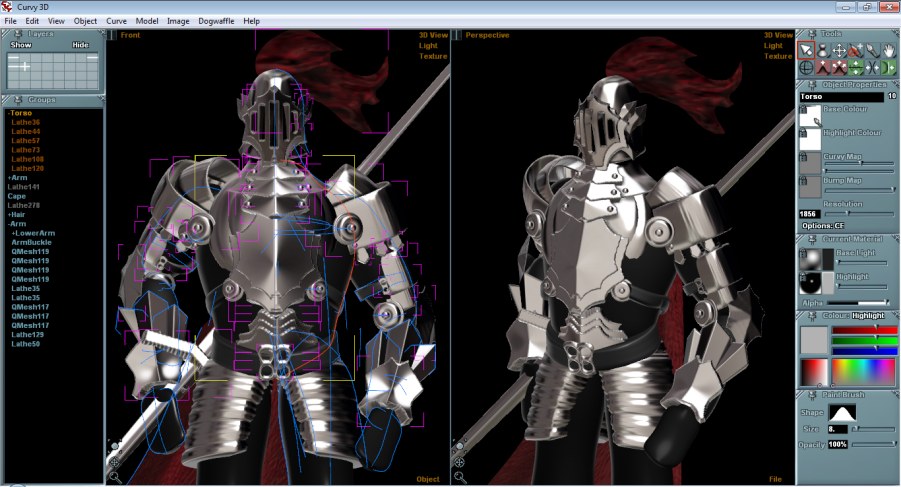Choose the four-way move arrows tool
This screenshot has height=487, width=901.
(839, 50)
